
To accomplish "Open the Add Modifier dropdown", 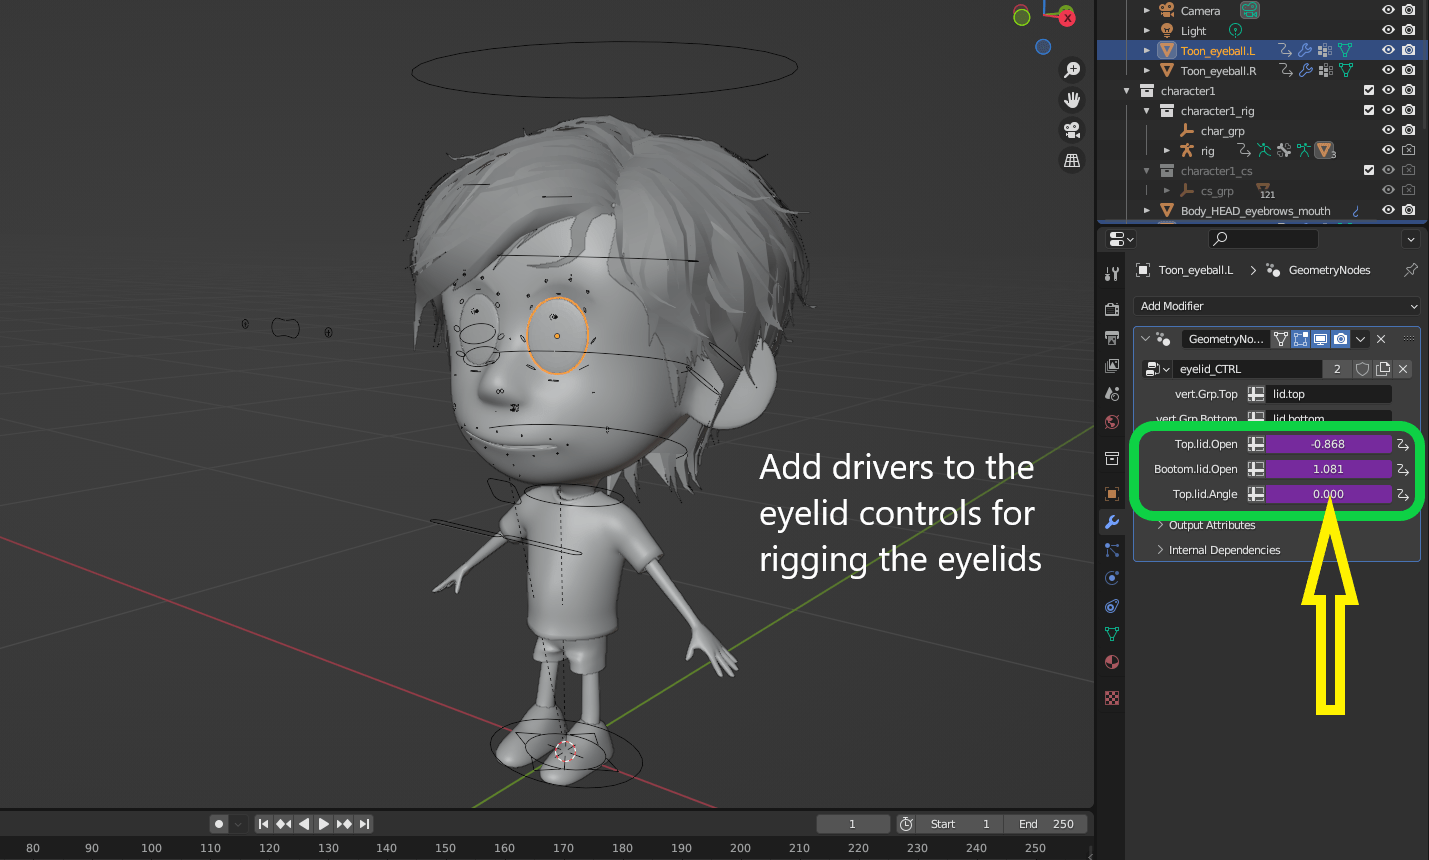I will coord(1276,306).
